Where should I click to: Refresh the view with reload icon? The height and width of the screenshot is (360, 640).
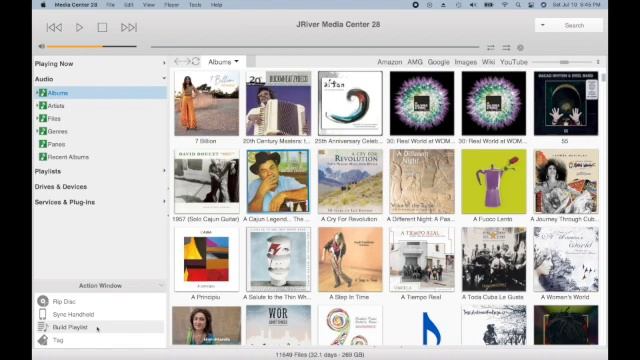196,61
